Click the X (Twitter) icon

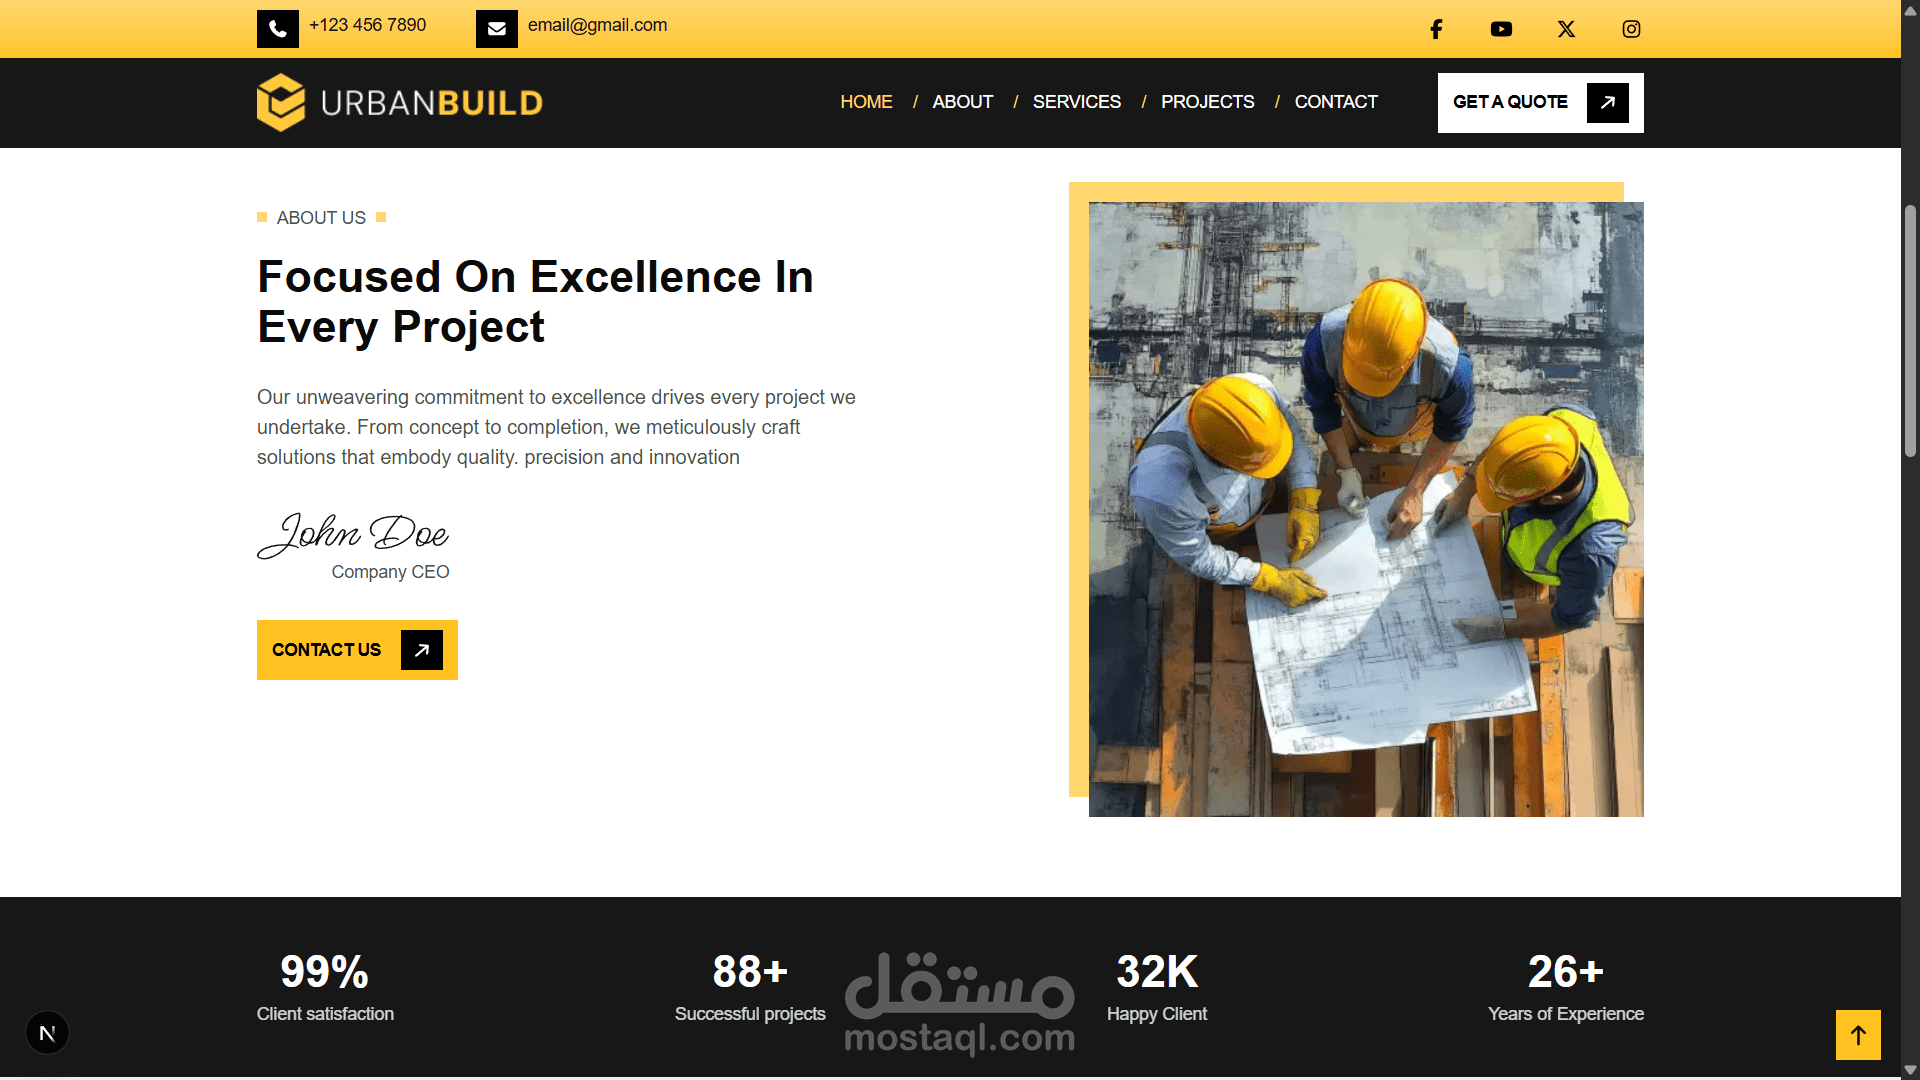[x=1566, y=29]
